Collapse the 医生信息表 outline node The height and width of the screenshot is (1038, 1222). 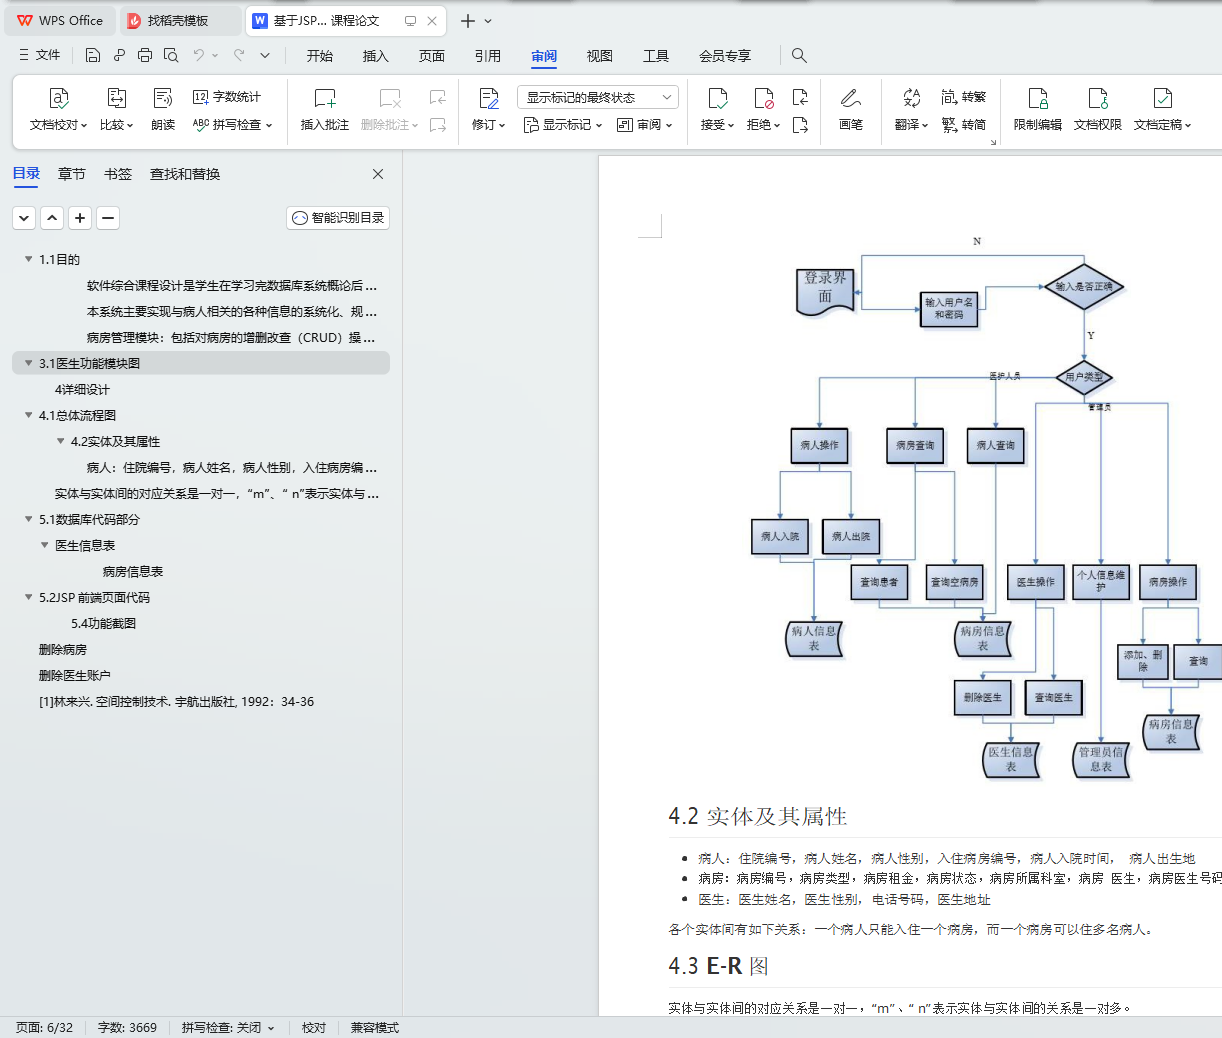tap(44, 545)
